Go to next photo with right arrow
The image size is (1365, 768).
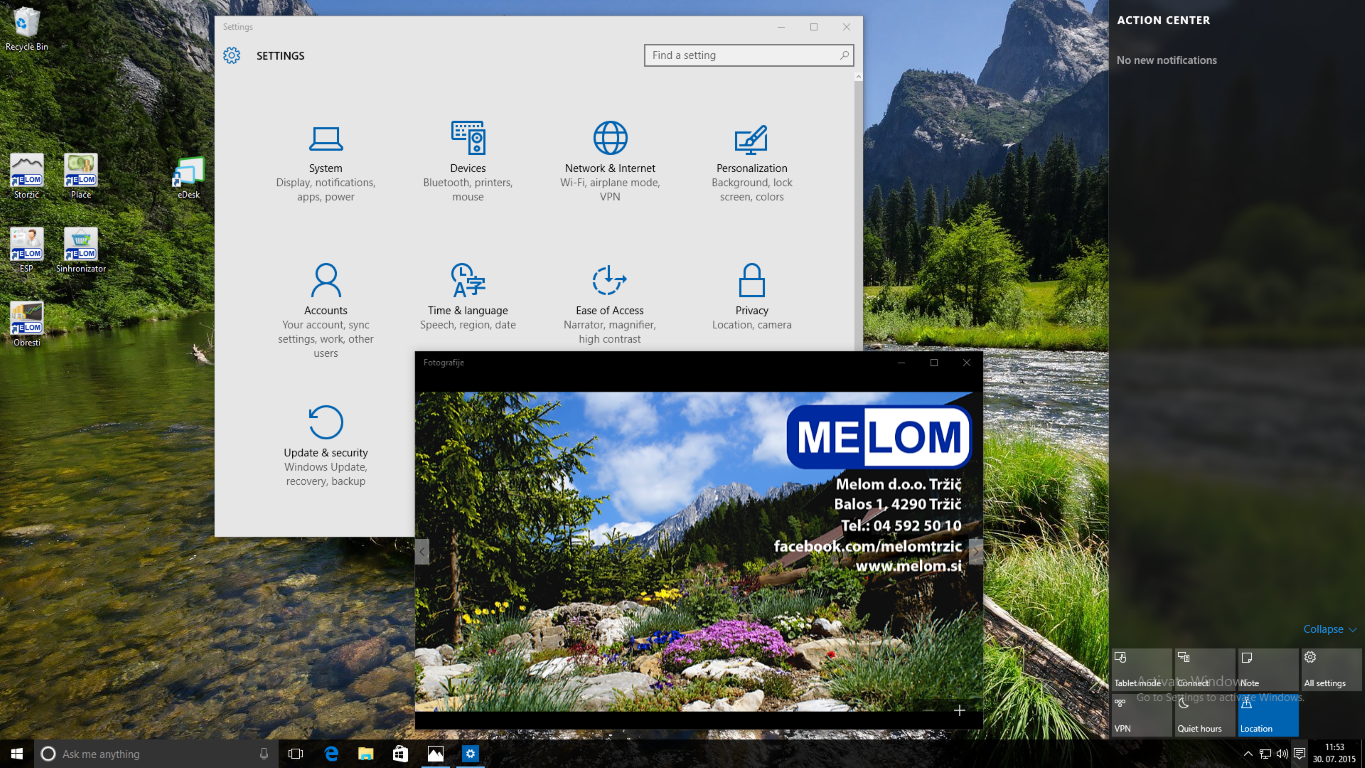[975, 551]
